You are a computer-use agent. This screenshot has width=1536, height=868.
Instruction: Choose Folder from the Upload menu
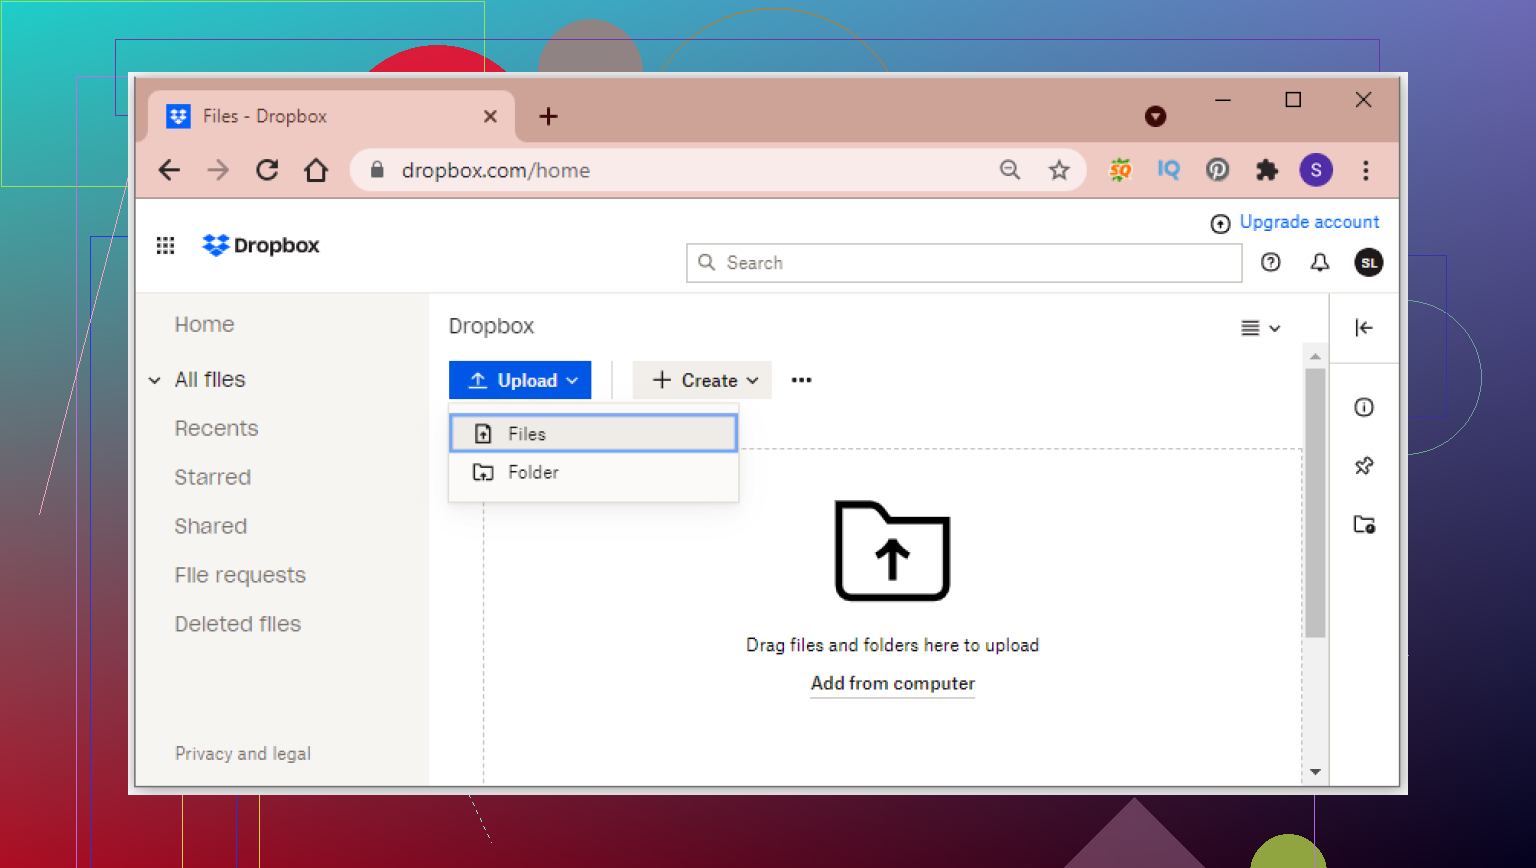[x=594, y=472]
